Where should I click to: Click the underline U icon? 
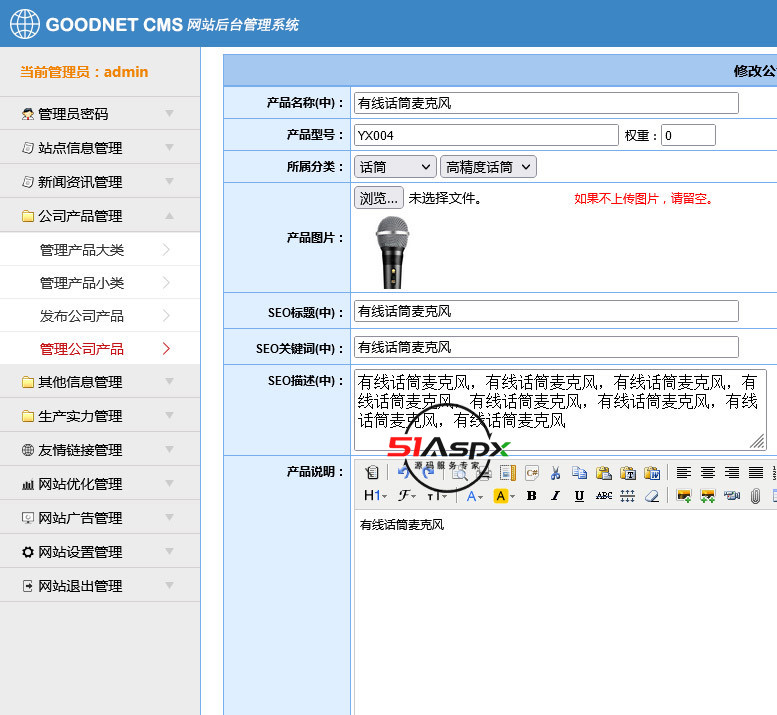tap(579, 496)
